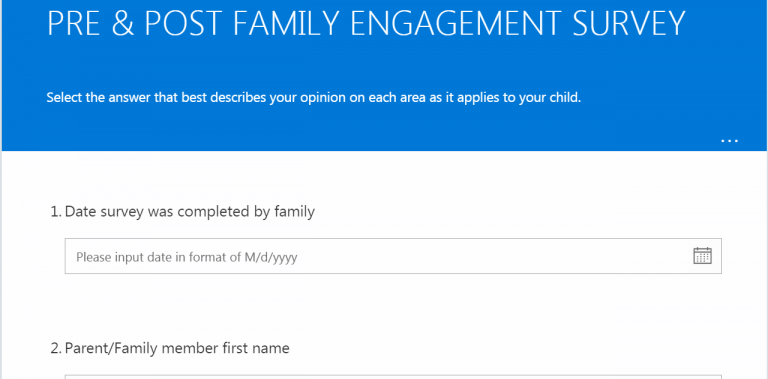Click the number '1.' before first question
The image size is (768, 379).
(56, 212)
